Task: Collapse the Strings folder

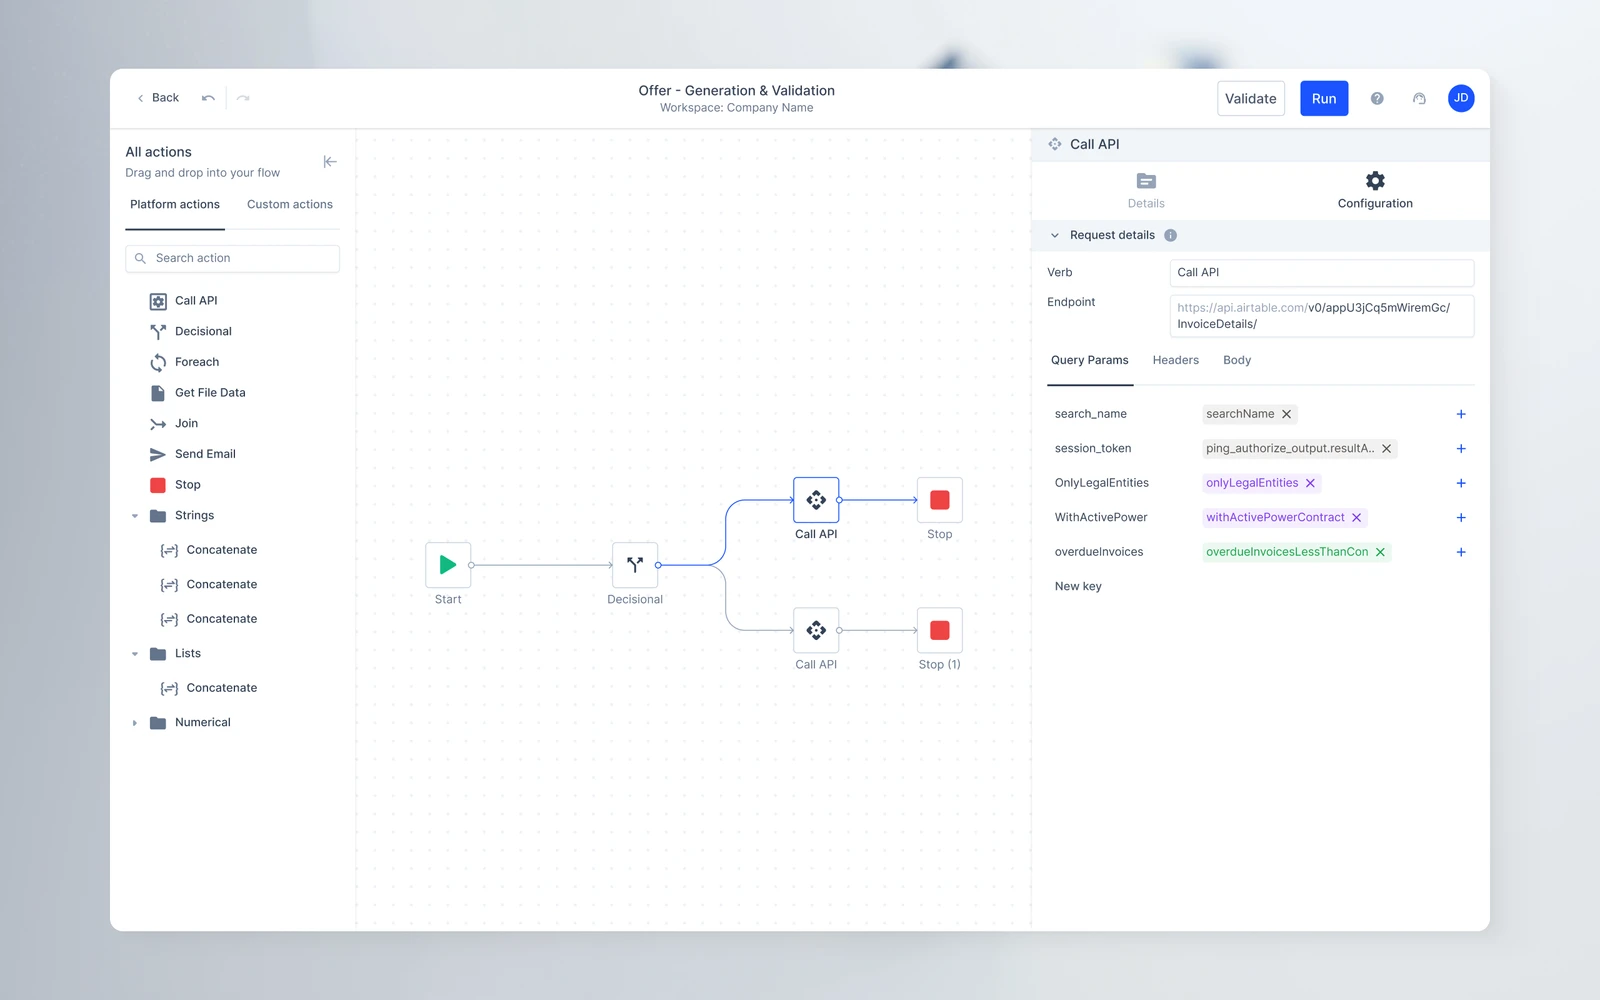Action: pyautogui.click(x=135, y=516)
